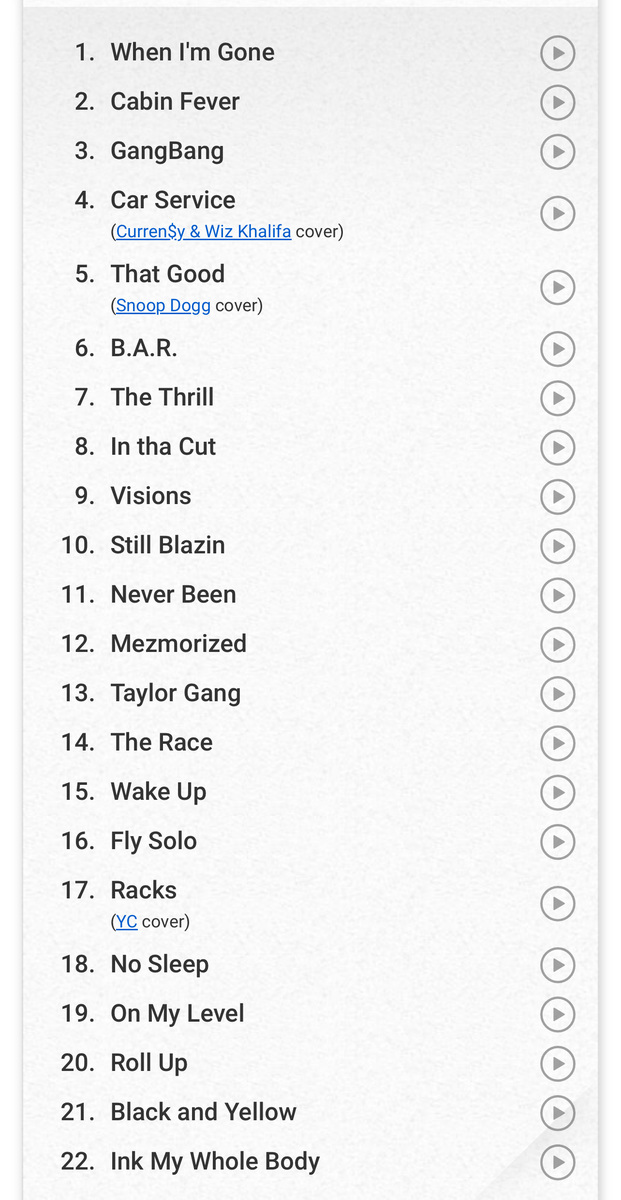Open the Snoop Dogg artist link
The width and height of the screenshot is (621, 1200).
(163, 306)
